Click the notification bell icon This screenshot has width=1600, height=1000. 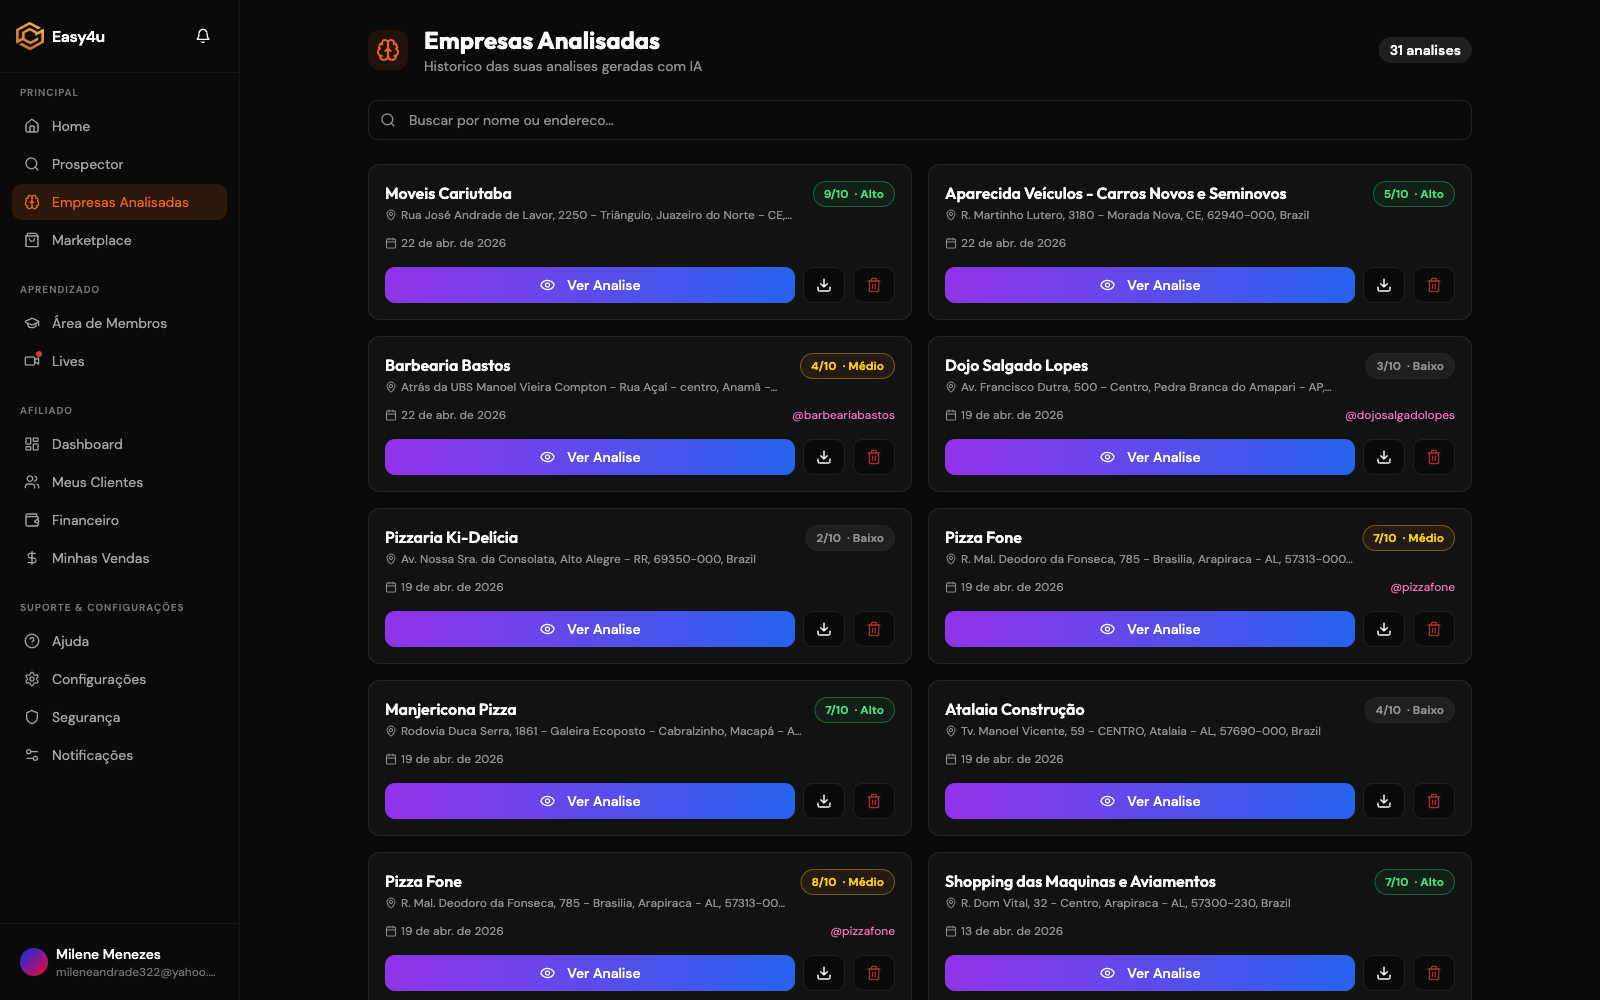click(203, 36)
